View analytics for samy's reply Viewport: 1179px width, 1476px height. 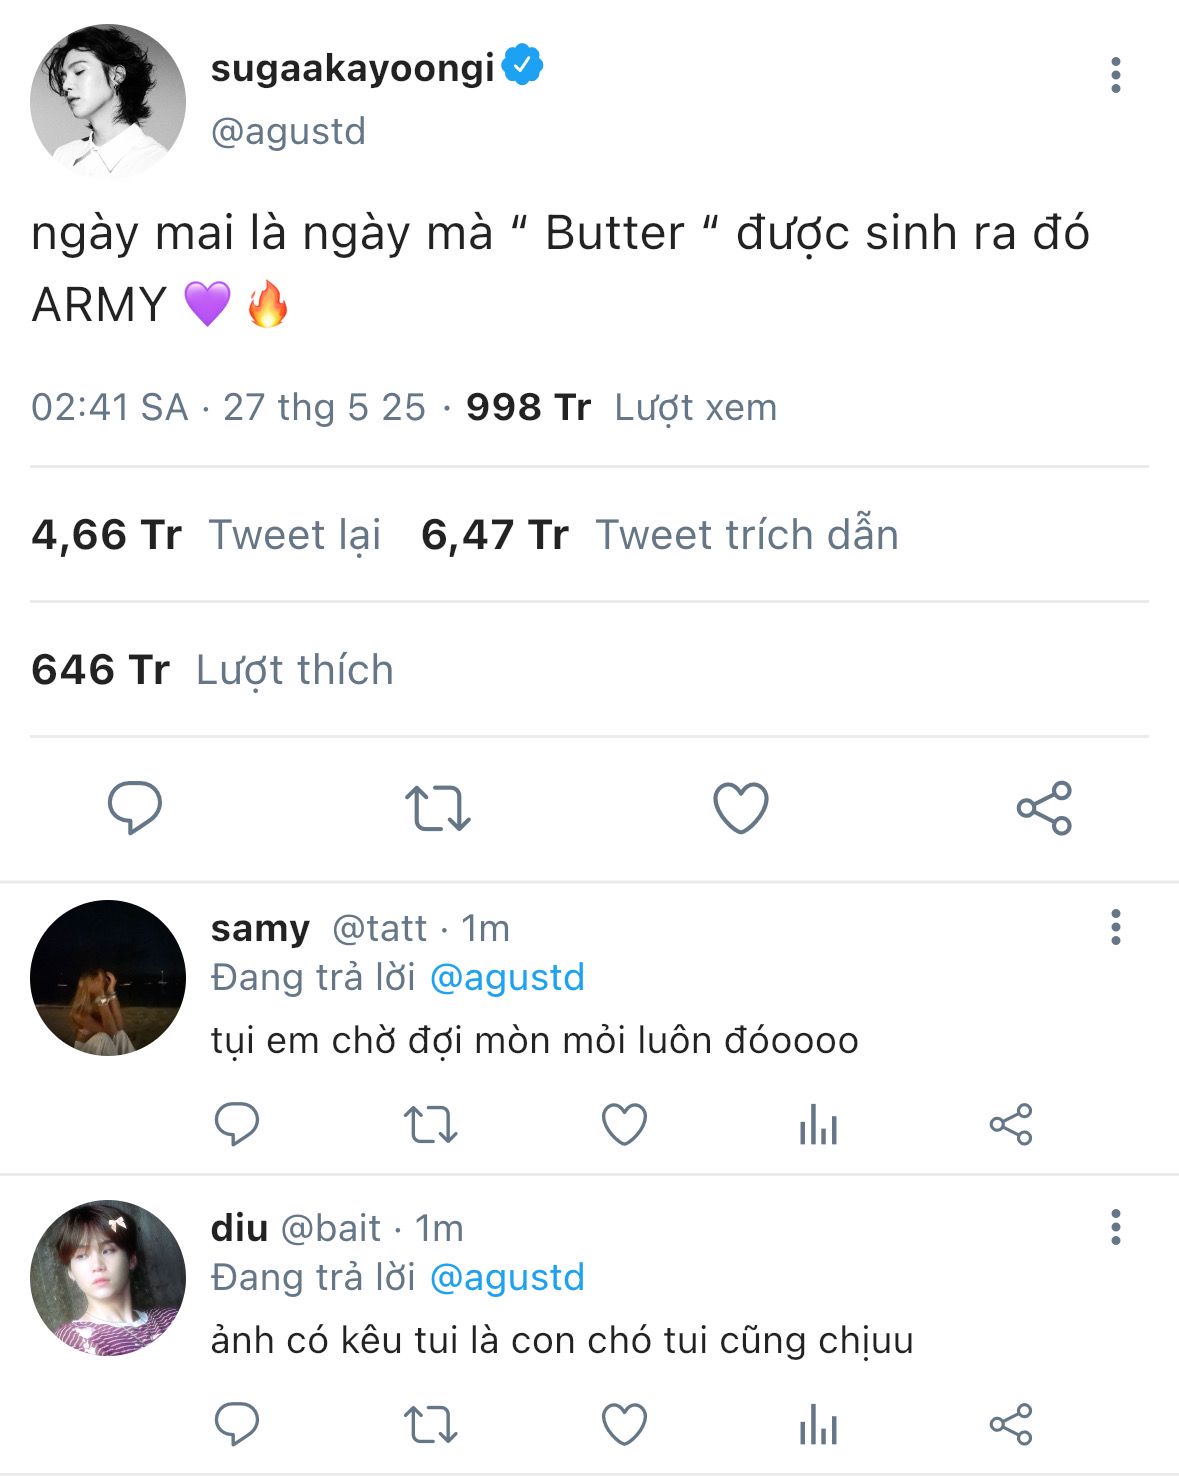click(818, 1124)
